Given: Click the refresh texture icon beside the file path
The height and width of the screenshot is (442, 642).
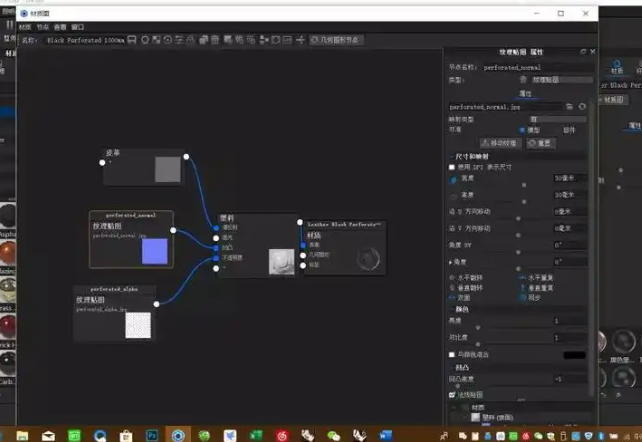Looking at the screenshot, I should (582, 105).
